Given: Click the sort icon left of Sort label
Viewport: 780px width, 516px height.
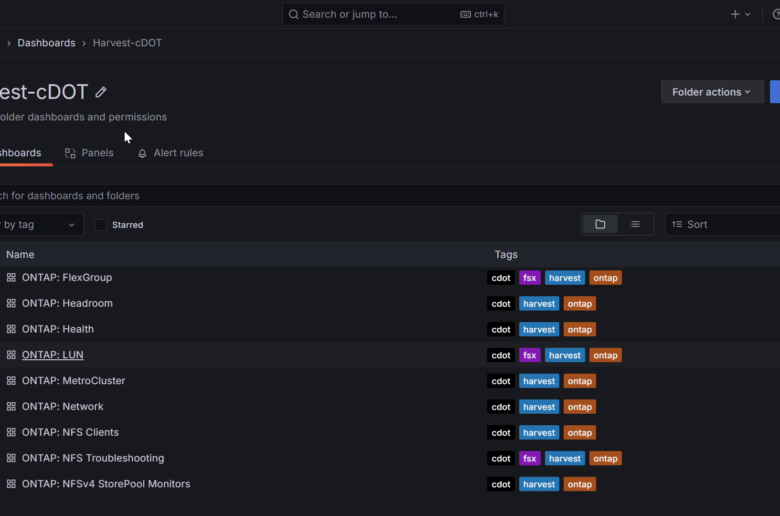Looking at the screenshot, I should click(x=677, y=224).
